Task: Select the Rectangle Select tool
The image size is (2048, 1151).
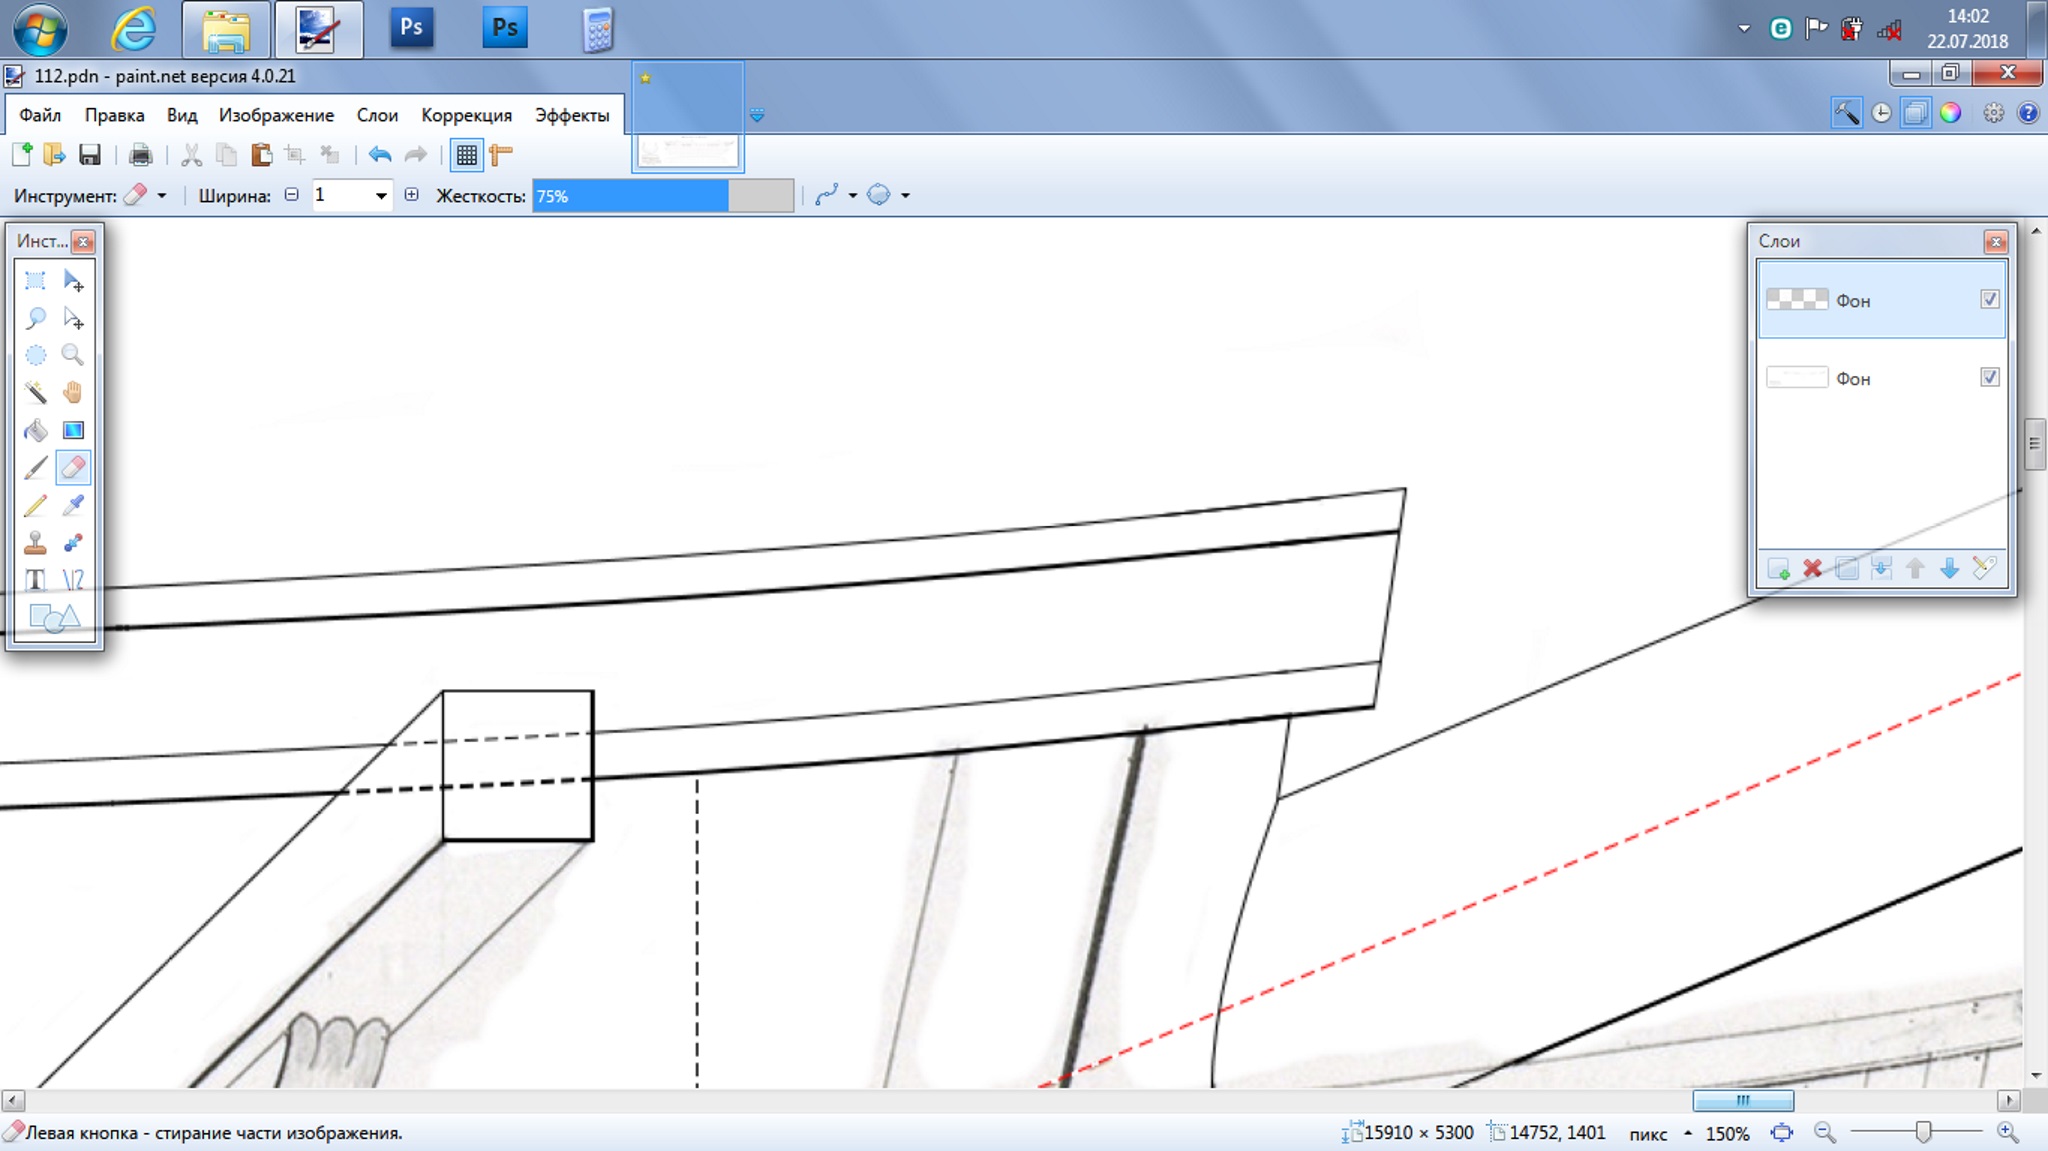Action: click(x=35, y=280)
